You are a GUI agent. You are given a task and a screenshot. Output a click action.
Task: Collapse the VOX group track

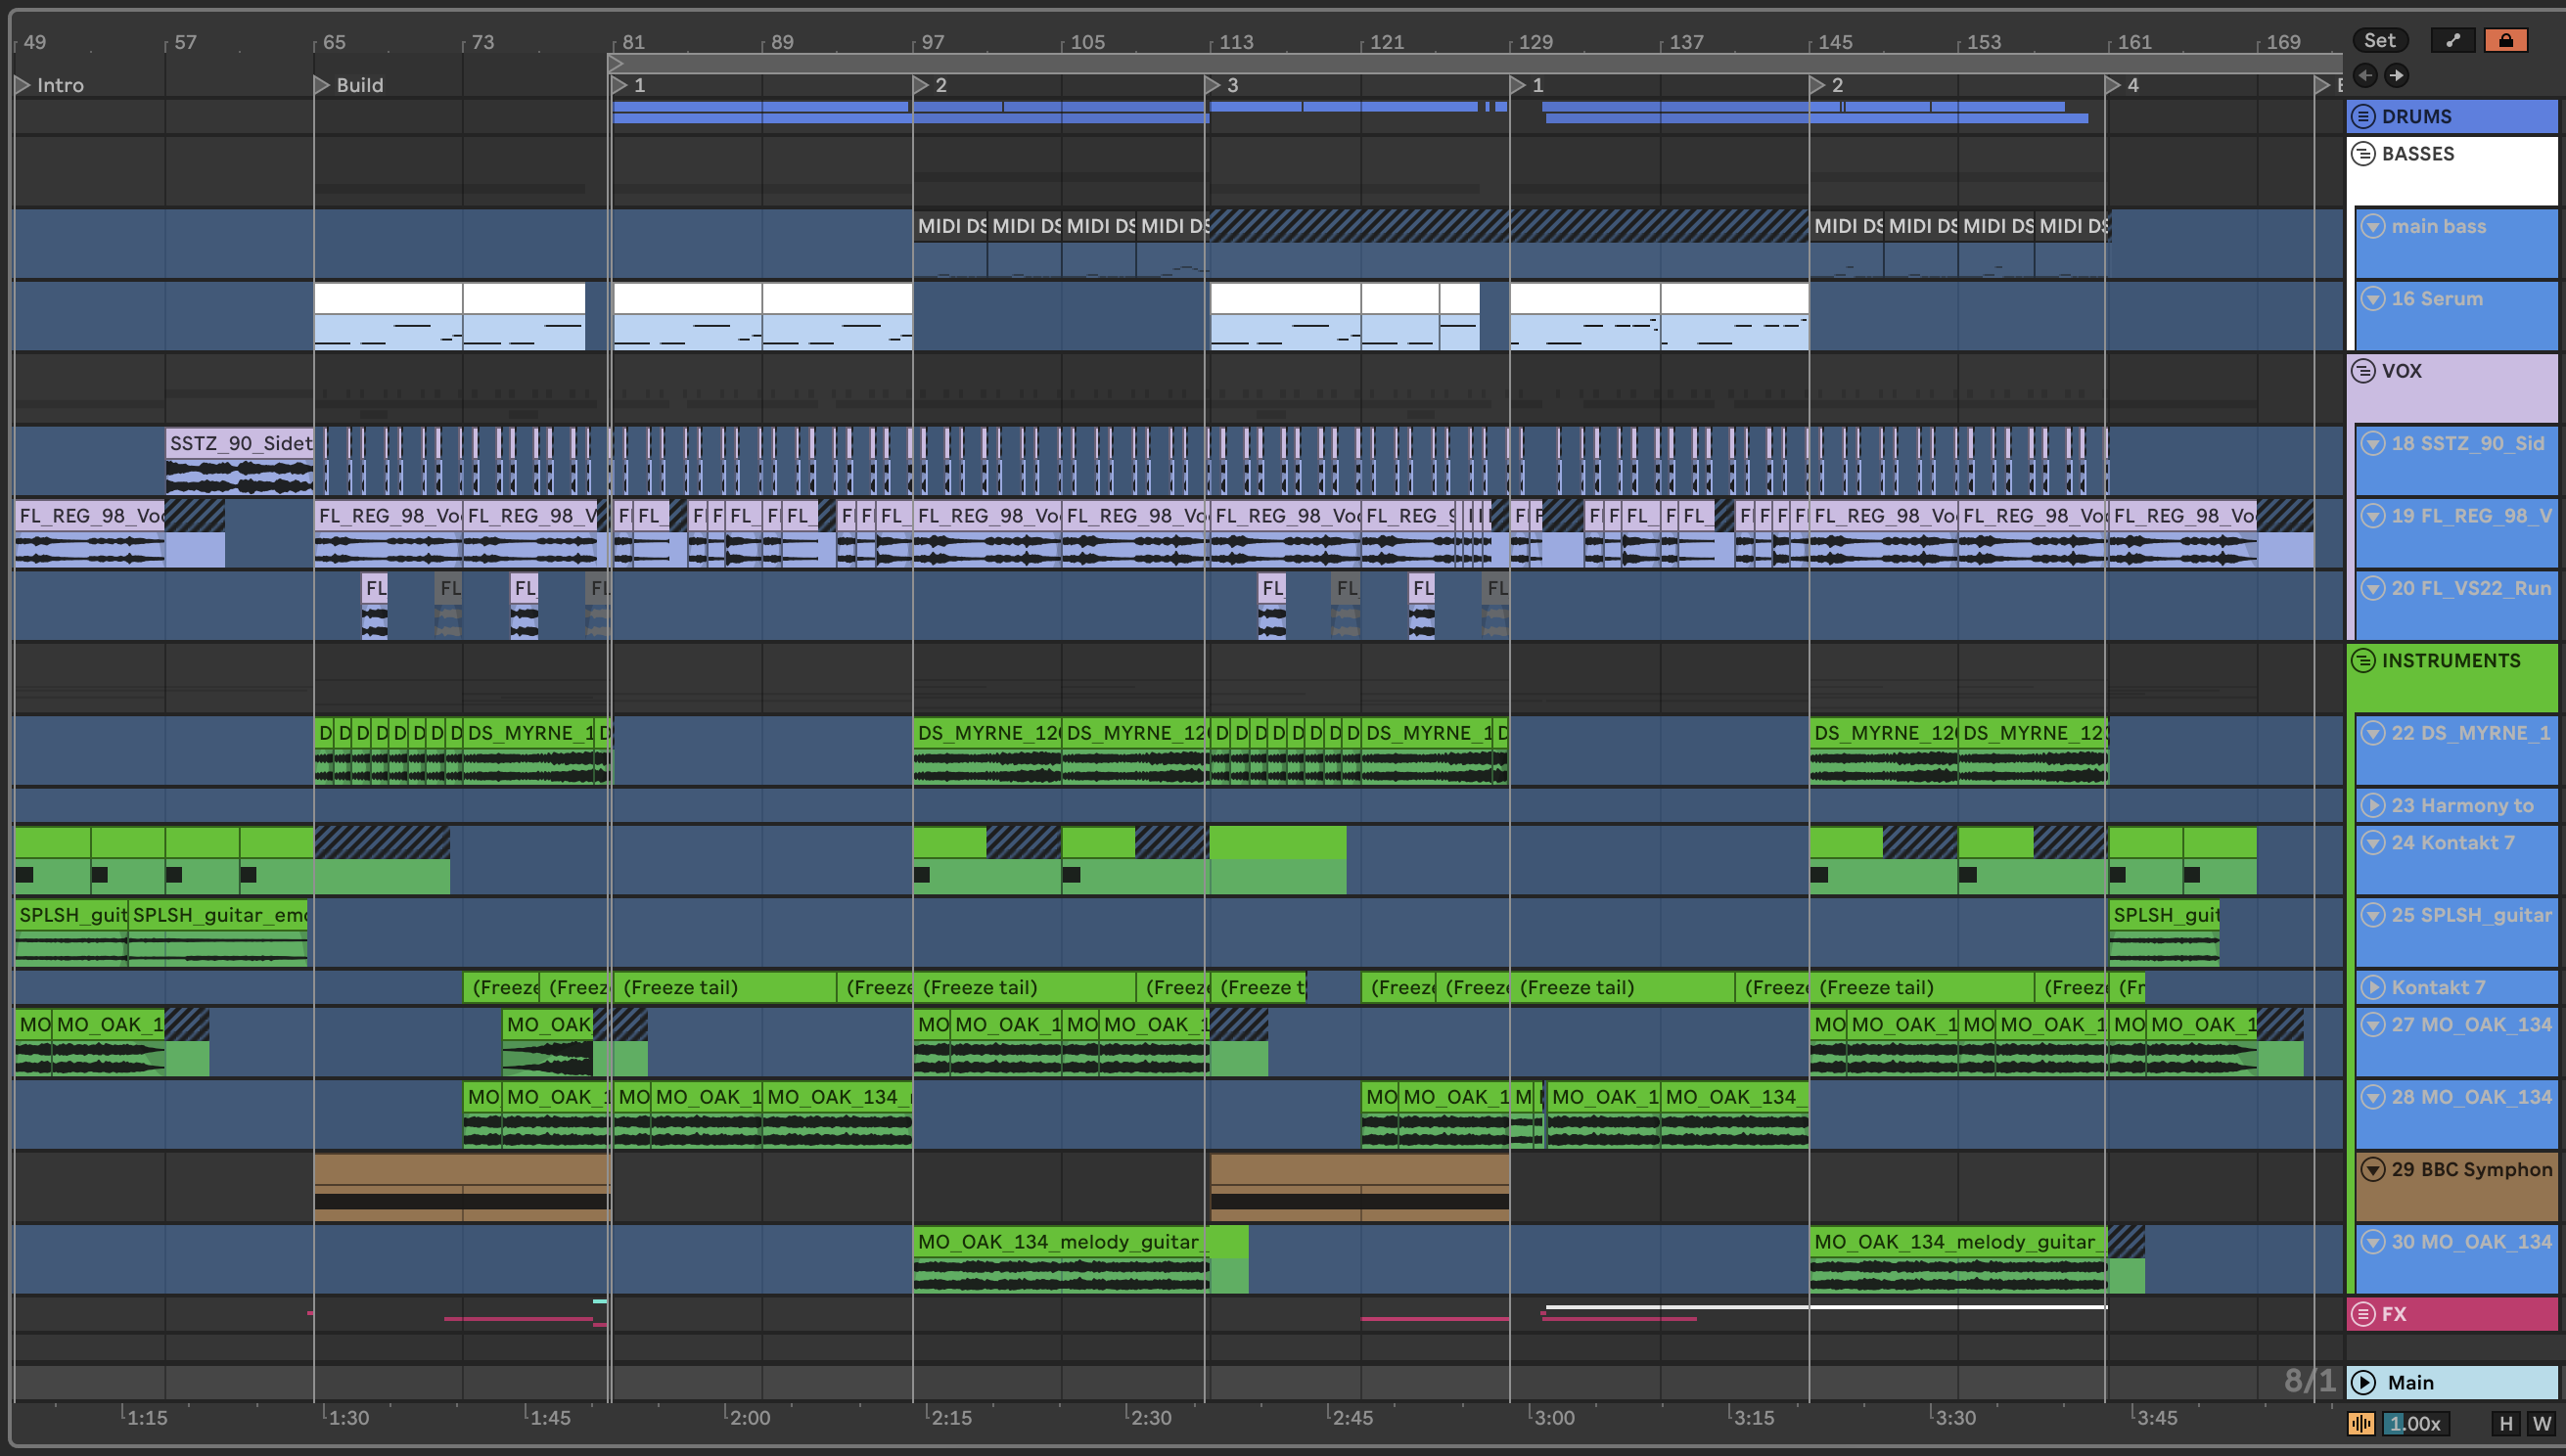(2363, 371)
